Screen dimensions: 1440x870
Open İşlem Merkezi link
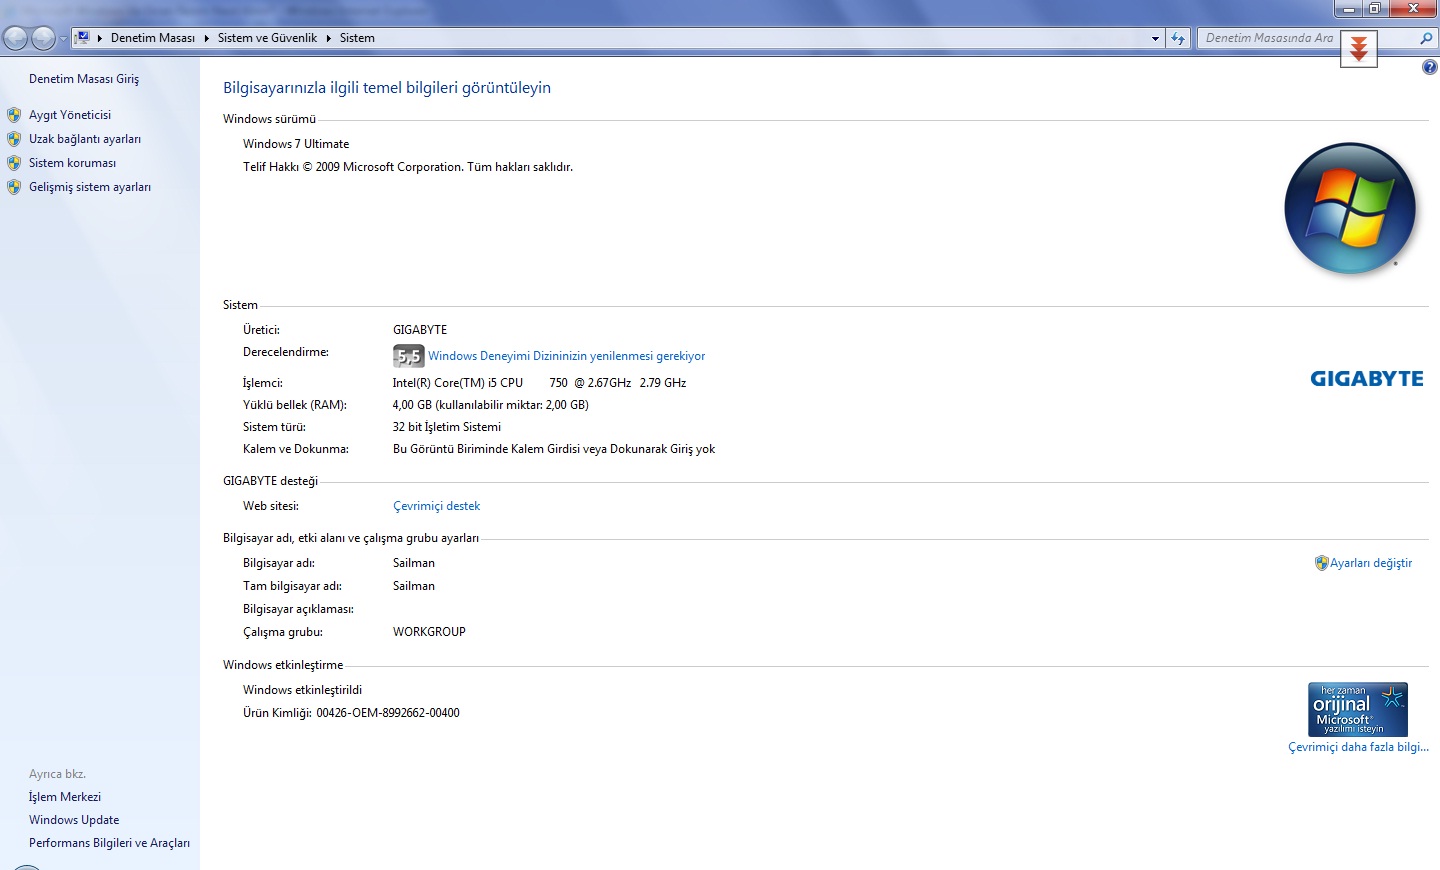click(65, 797)
